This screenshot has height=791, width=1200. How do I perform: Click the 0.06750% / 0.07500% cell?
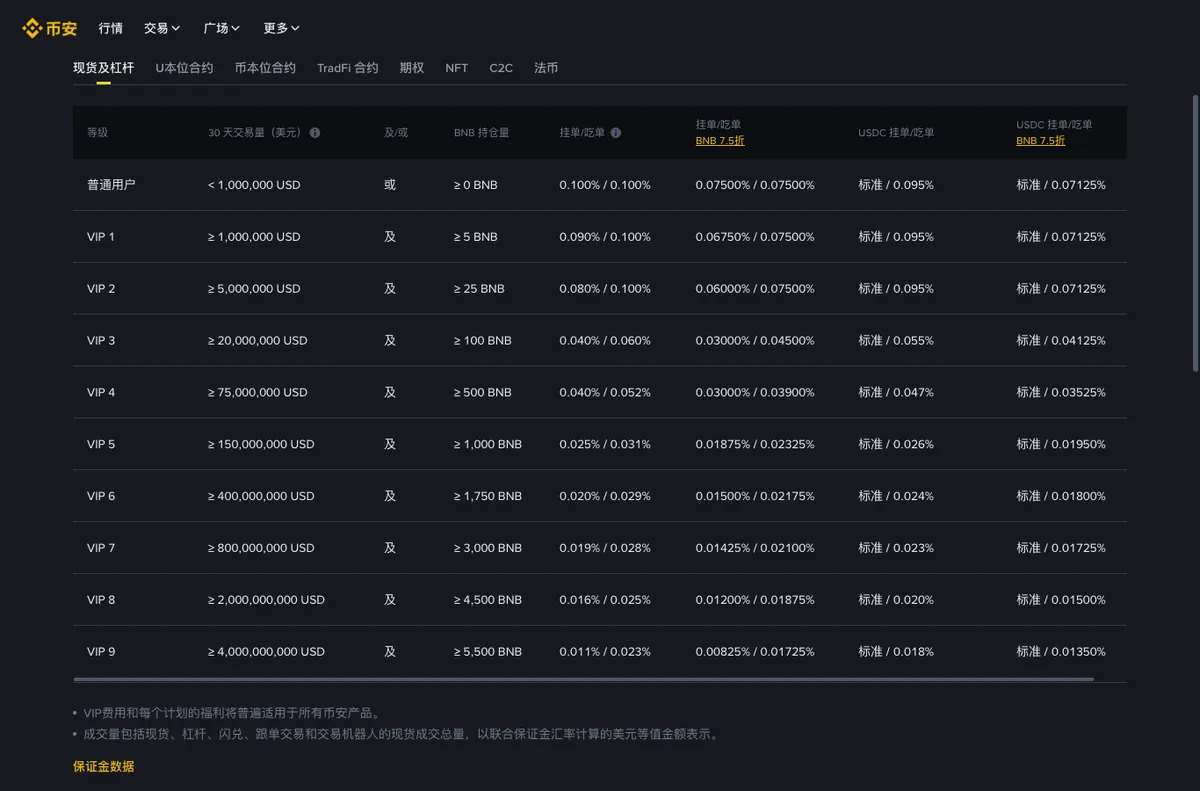point(755,237)
